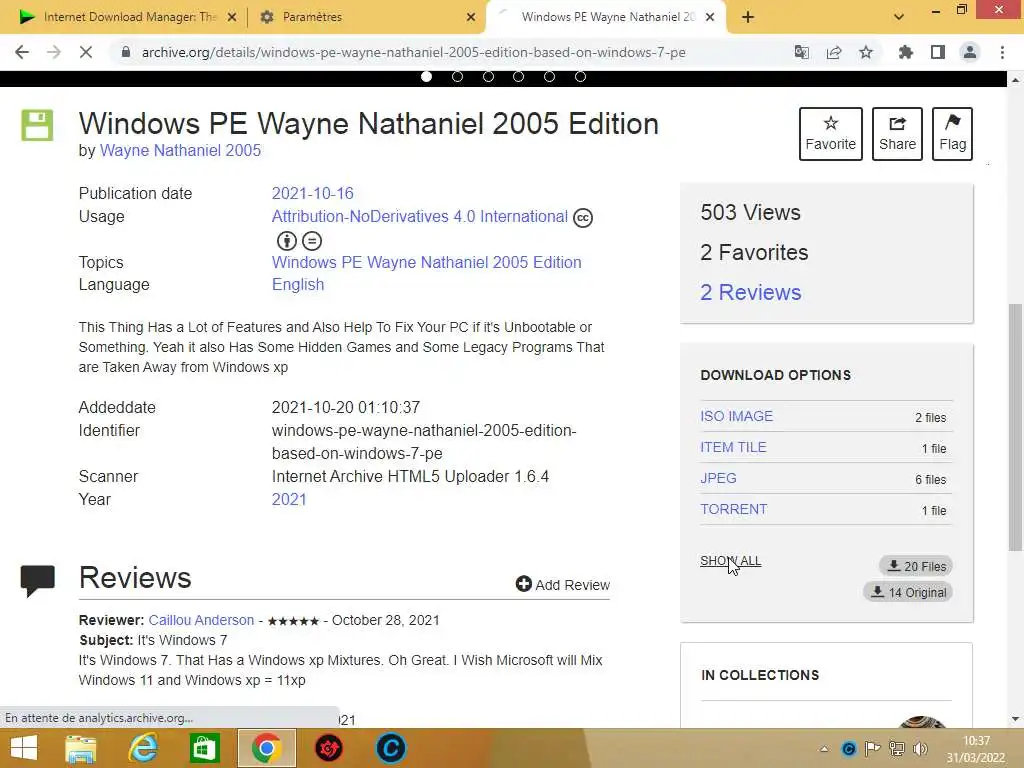Open reviewer Caillou Anderson profile

pyautogui.click(x=201, y=620)
